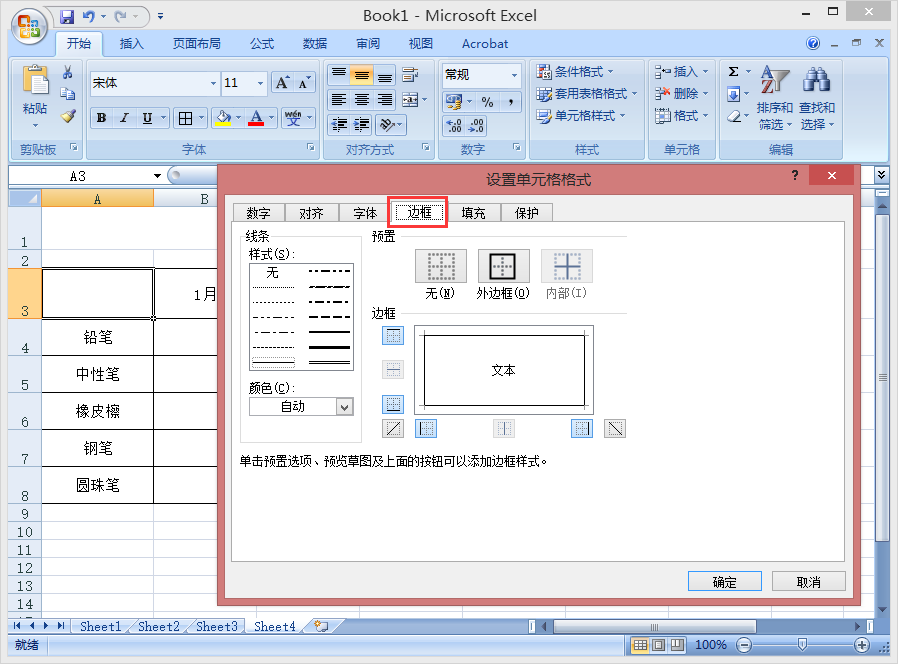The image size is (898, 664).
Task: Undo the last action
Action: tap(88, 17)
